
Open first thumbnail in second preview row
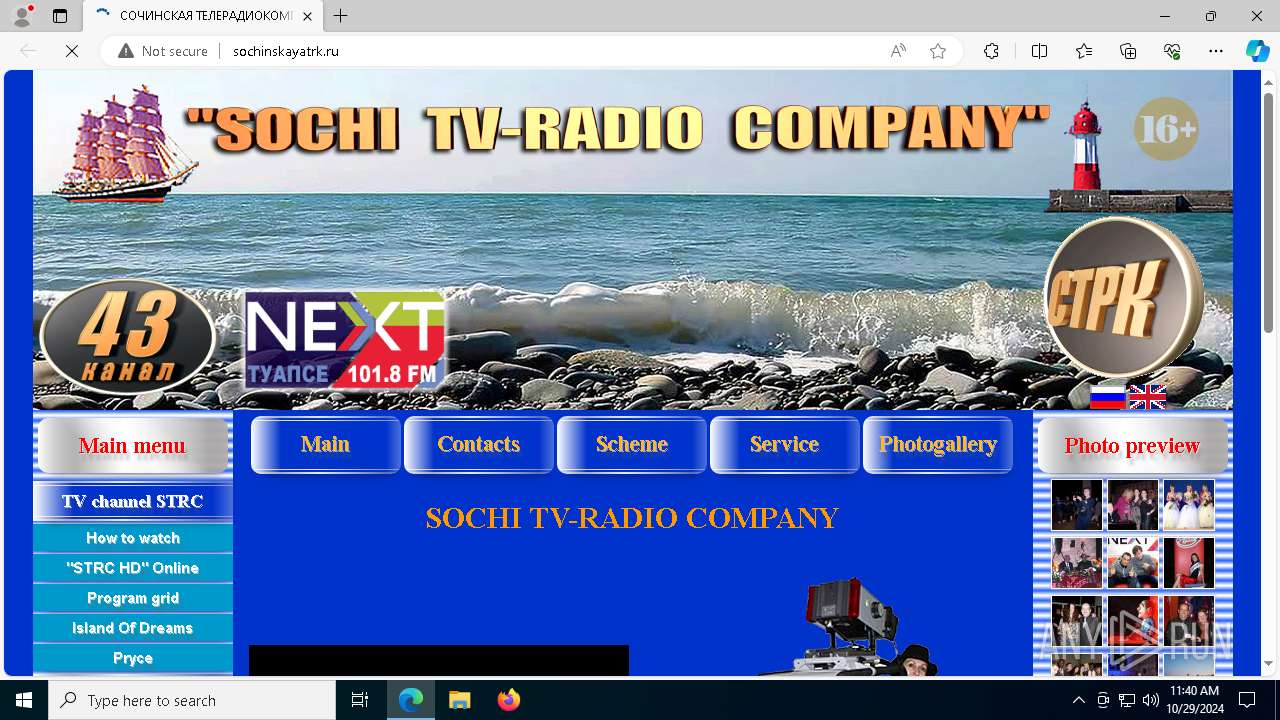pyautogui.click(x=1077, y=563)
